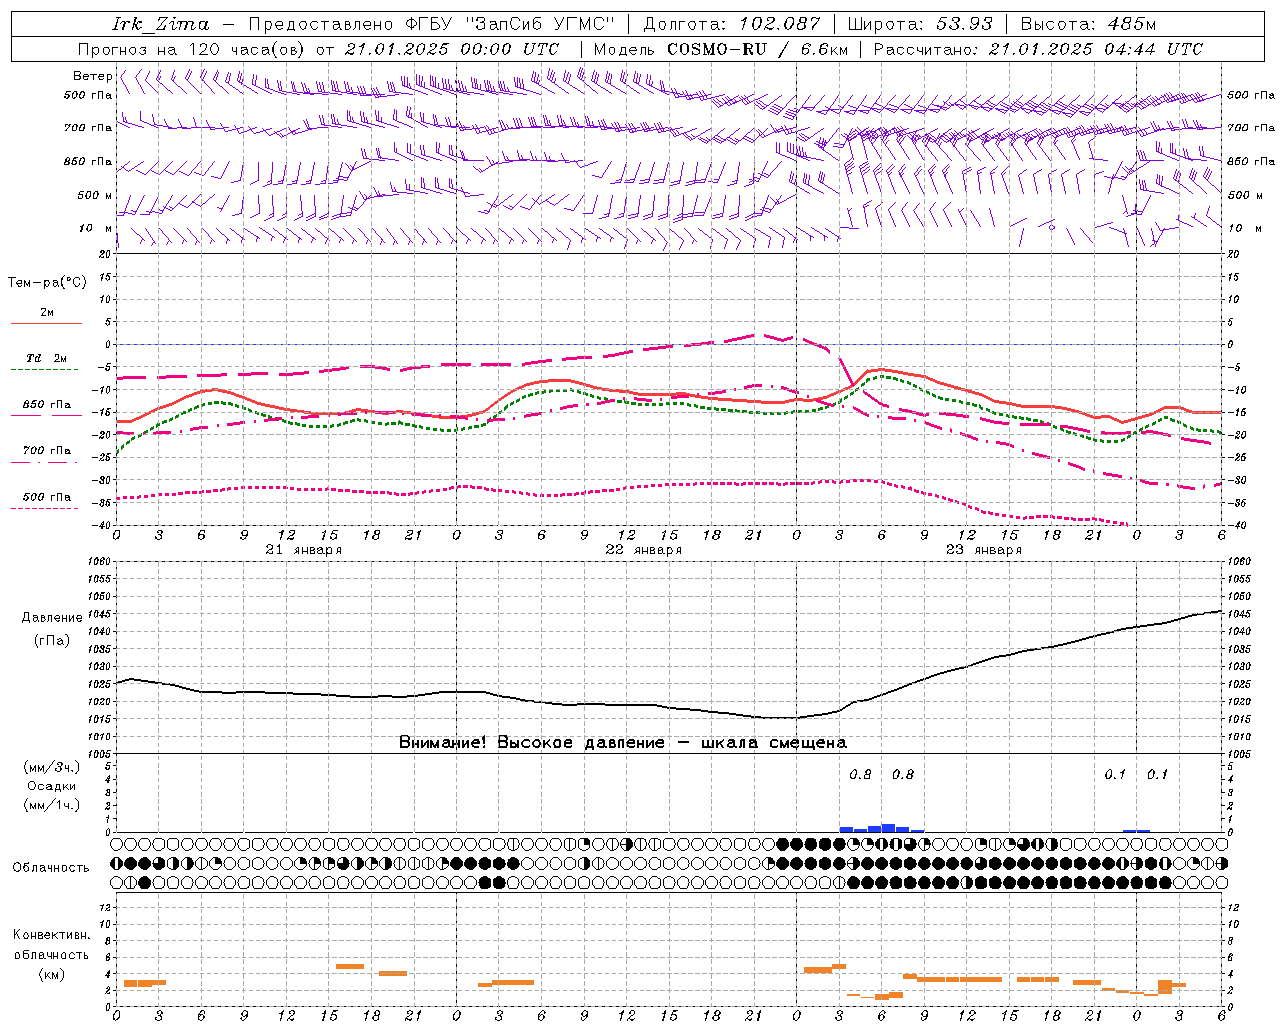Click the Широта: 53.93 value
Screen dimensions: 1280x1024
pos(920,24)
